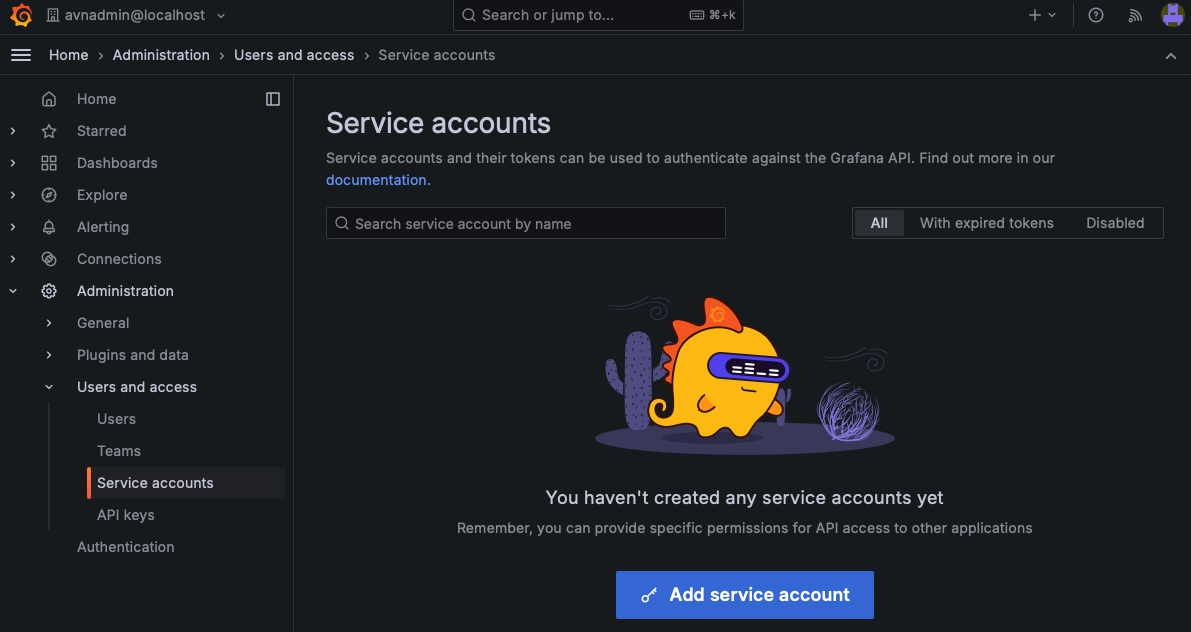1191x632 pixels.
Task: Open the Teams page
Action: [x=118, y=450]
